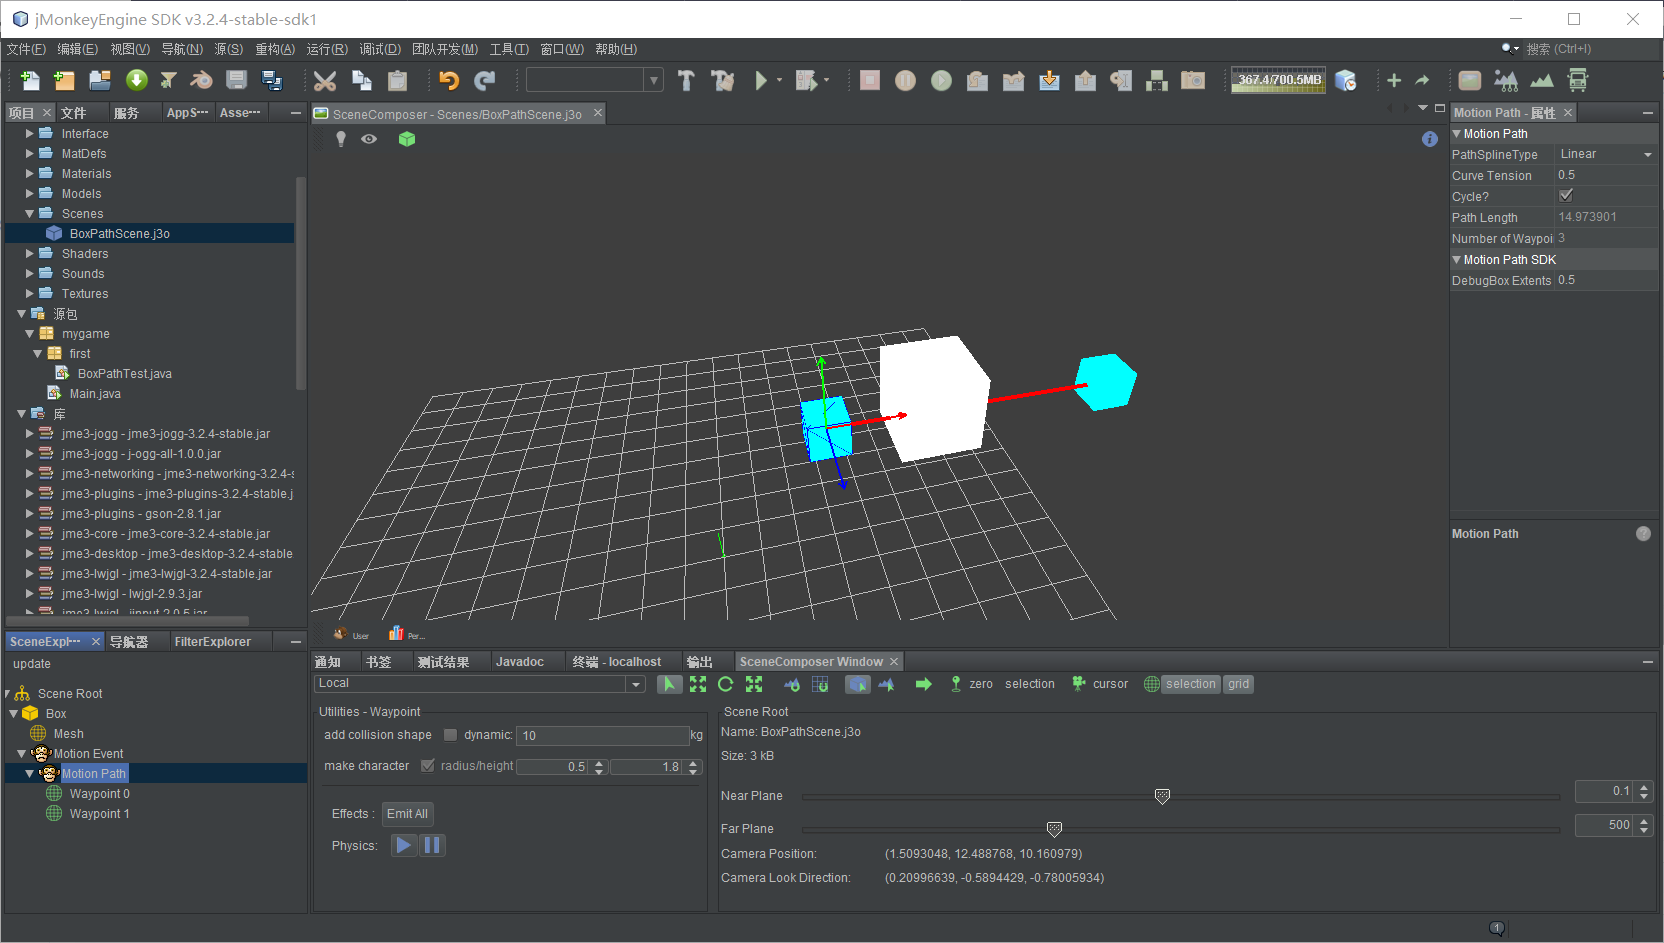This screenshot has height=943, width=1664.
Task: Toggle the grid display button
Action: (x=1239, y=684)
